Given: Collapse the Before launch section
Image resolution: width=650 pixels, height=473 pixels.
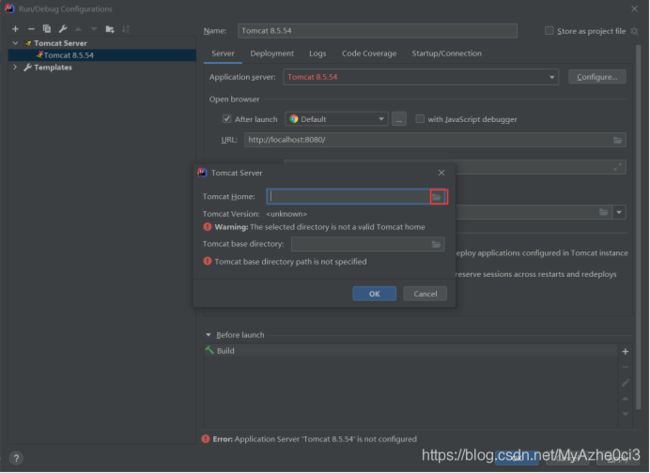Looking at the screenshot, I should [x=208, y=335].
